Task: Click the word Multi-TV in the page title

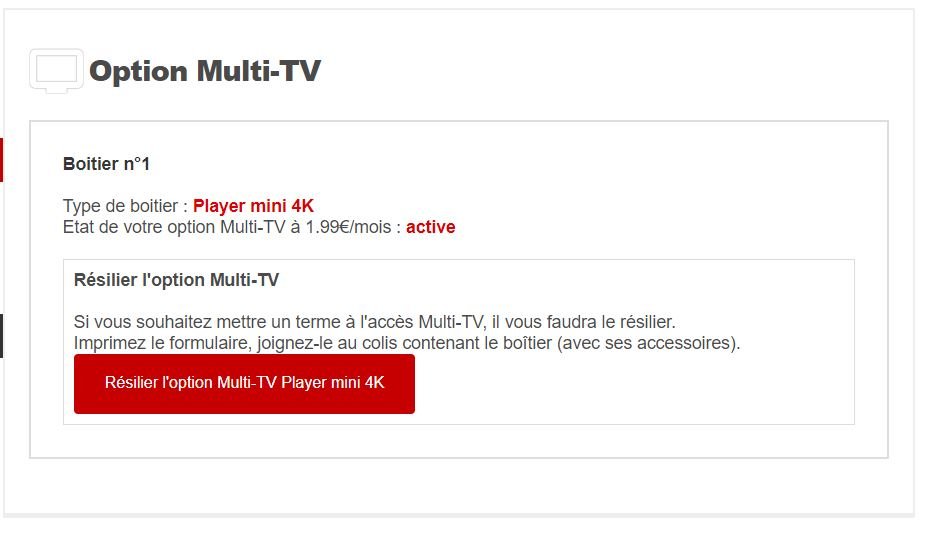Action: point(258,71)
